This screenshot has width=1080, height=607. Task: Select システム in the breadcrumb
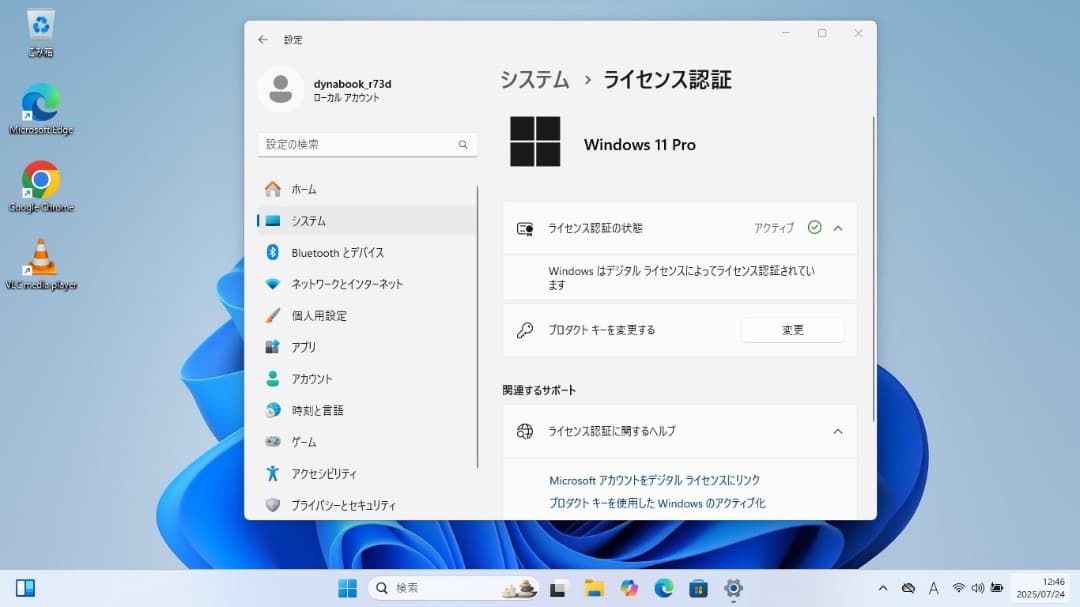click(x=534, y=79)
